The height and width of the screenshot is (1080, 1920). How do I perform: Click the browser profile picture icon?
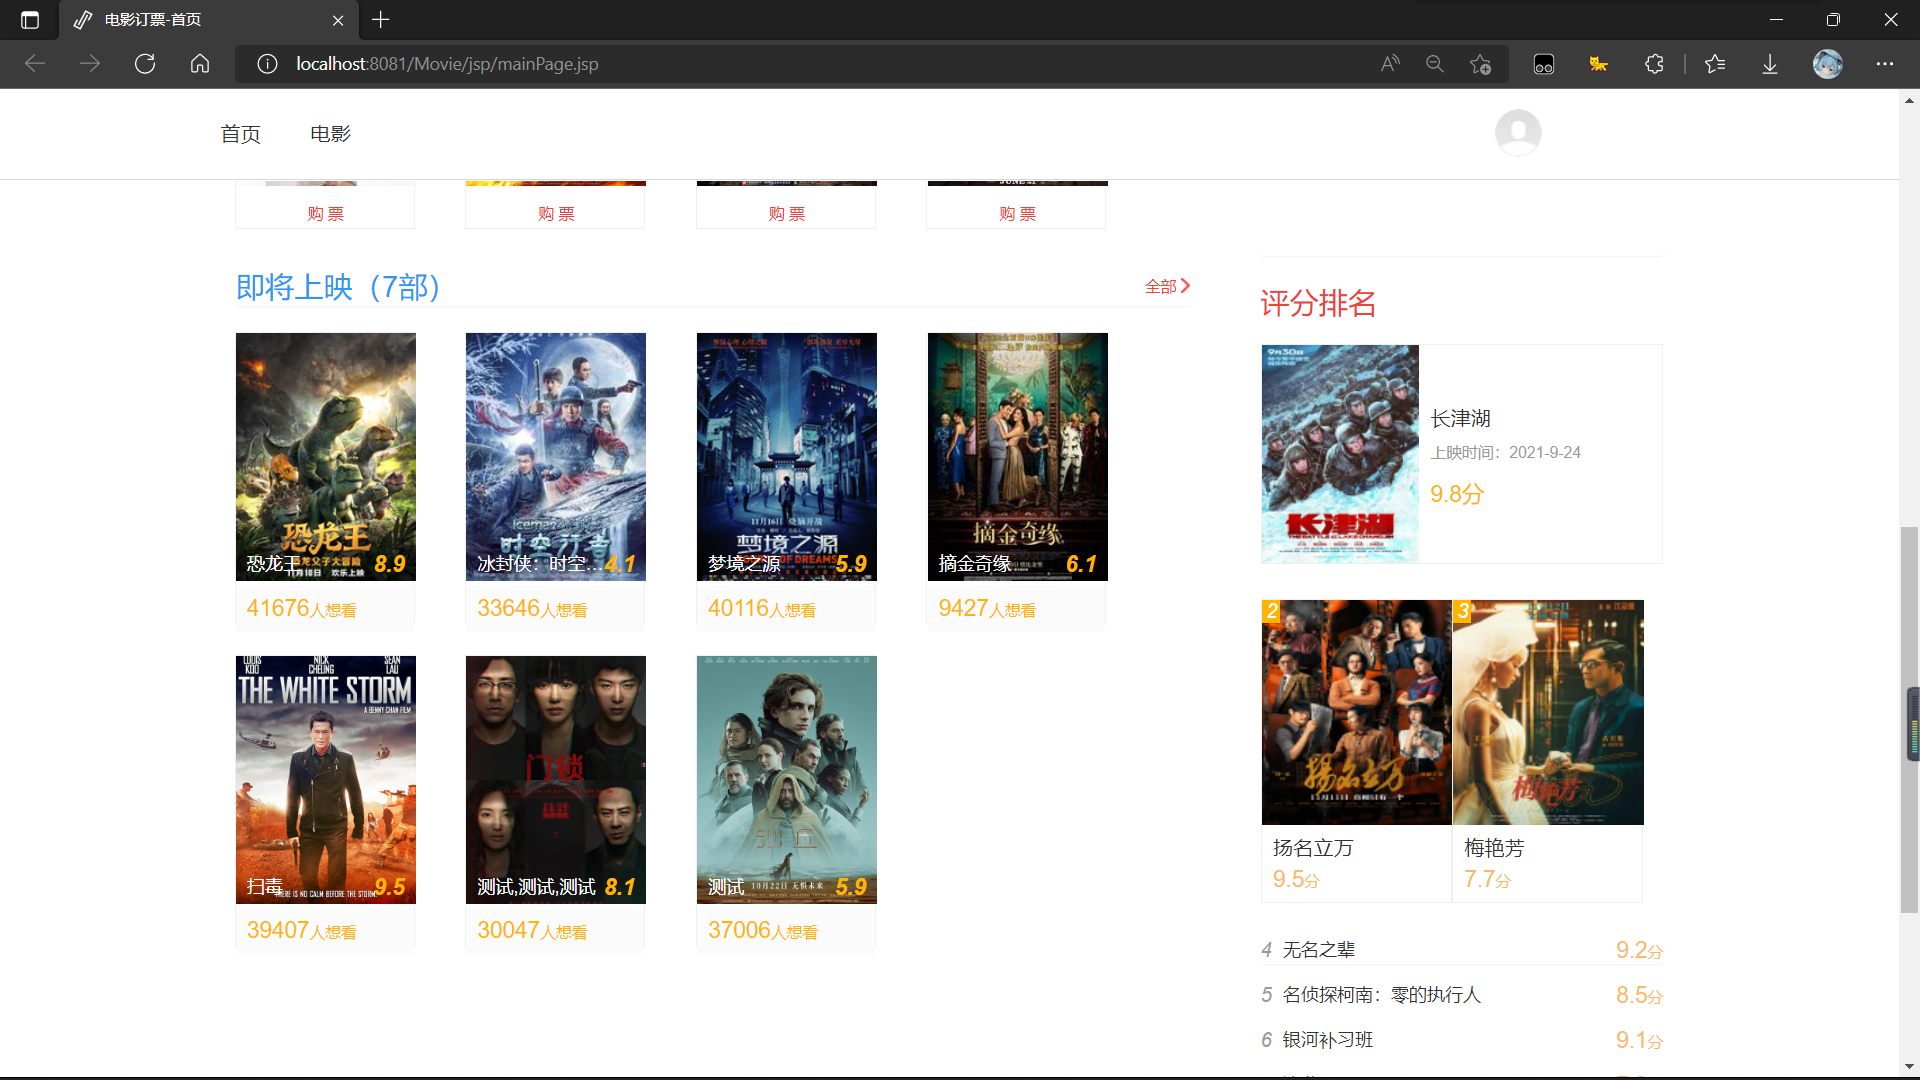coord(1827,63)
